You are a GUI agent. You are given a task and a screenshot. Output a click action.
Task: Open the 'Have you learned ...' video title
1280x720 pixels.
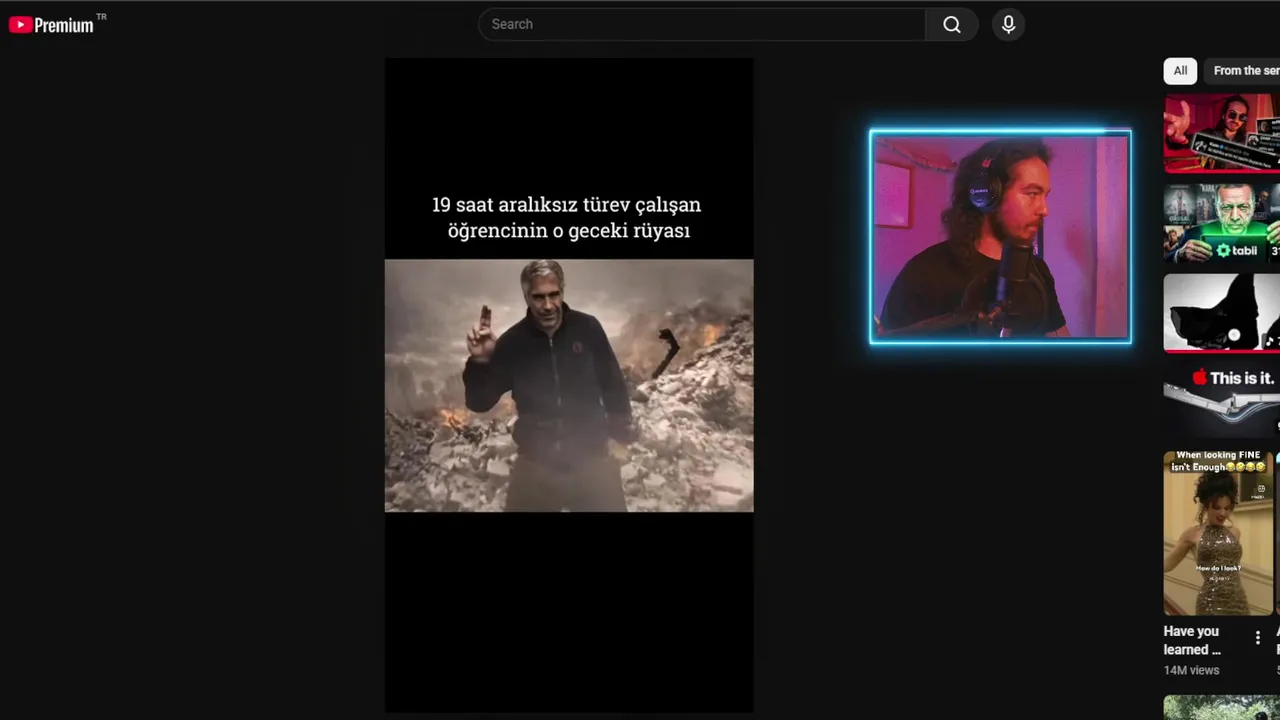(x=1192, y=641)
